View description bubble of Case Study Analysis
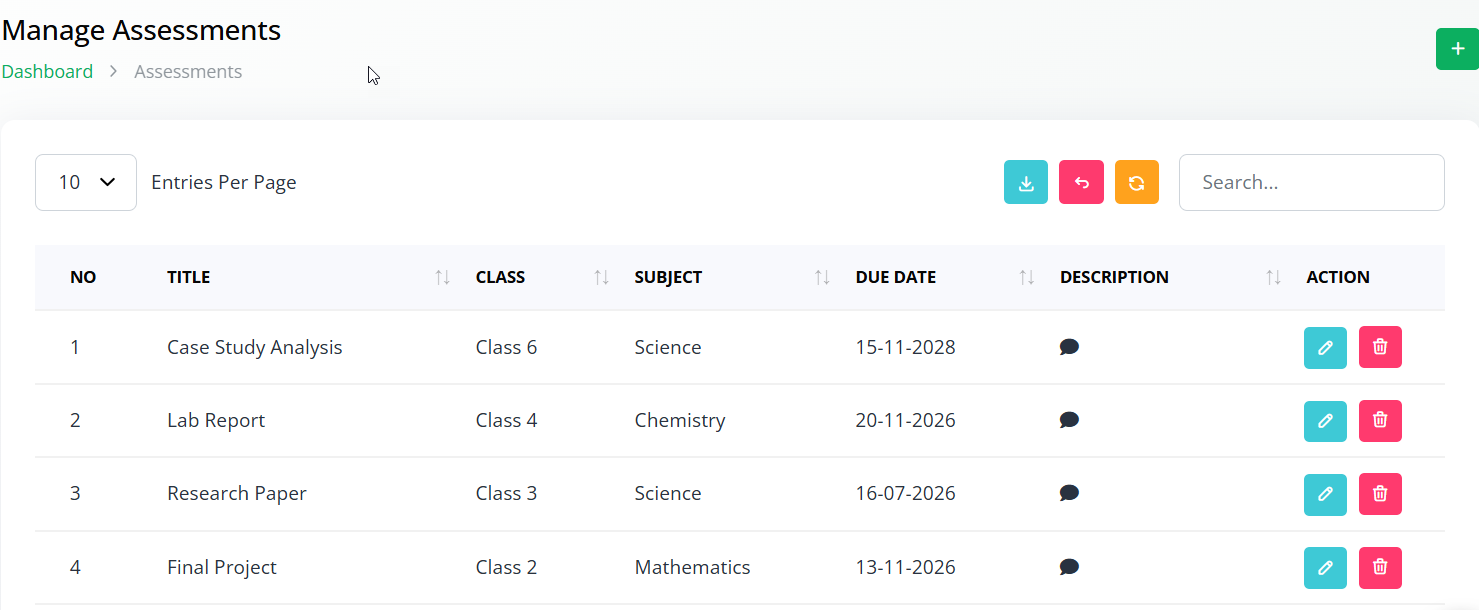The height and width of the screenshot is (610, 1479). coord(1069,347)
